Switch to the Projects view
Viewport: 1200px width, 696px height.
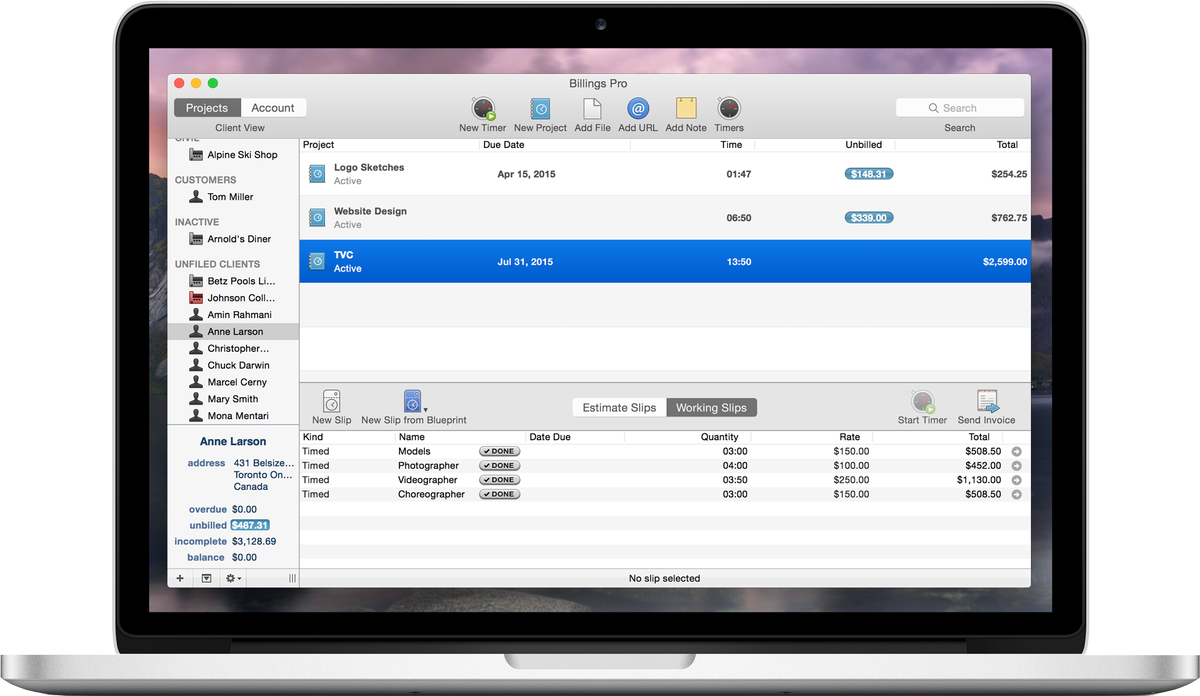click(207, 108)
